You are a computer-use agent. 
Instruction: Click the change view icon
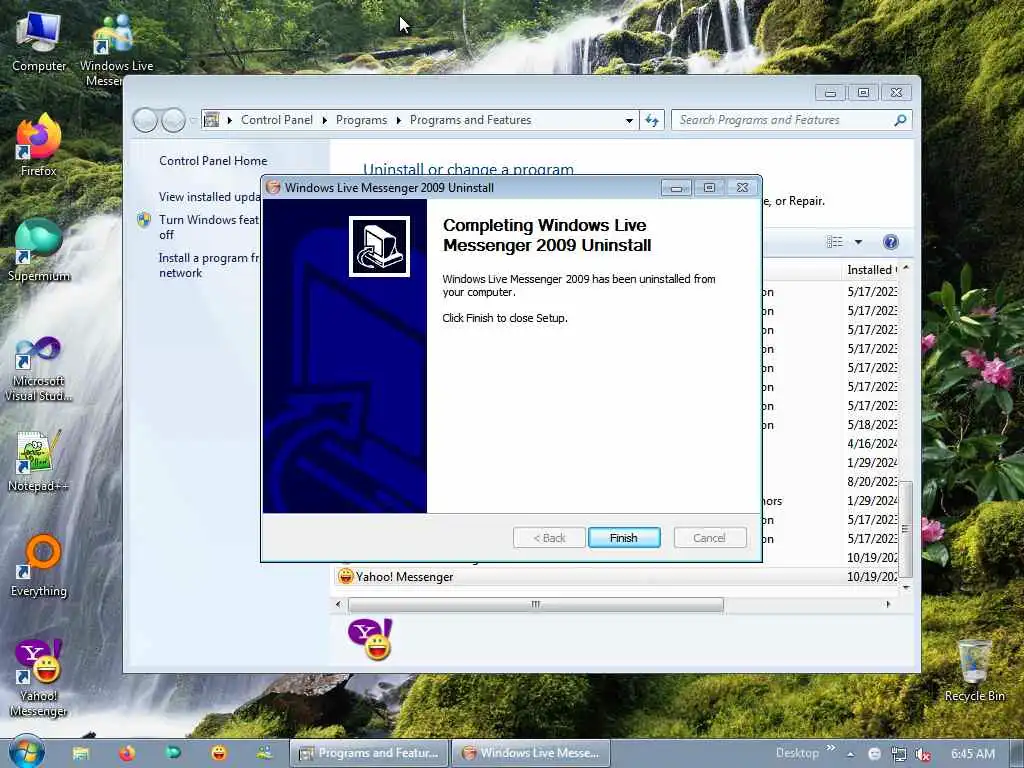[x=835, y=242]
